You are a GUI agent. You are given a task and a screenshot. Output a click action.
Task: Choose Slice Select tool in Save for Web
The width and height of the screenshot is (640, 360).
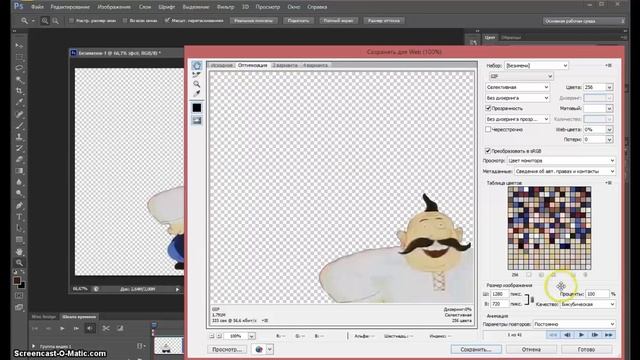click(x=197, y=75)
